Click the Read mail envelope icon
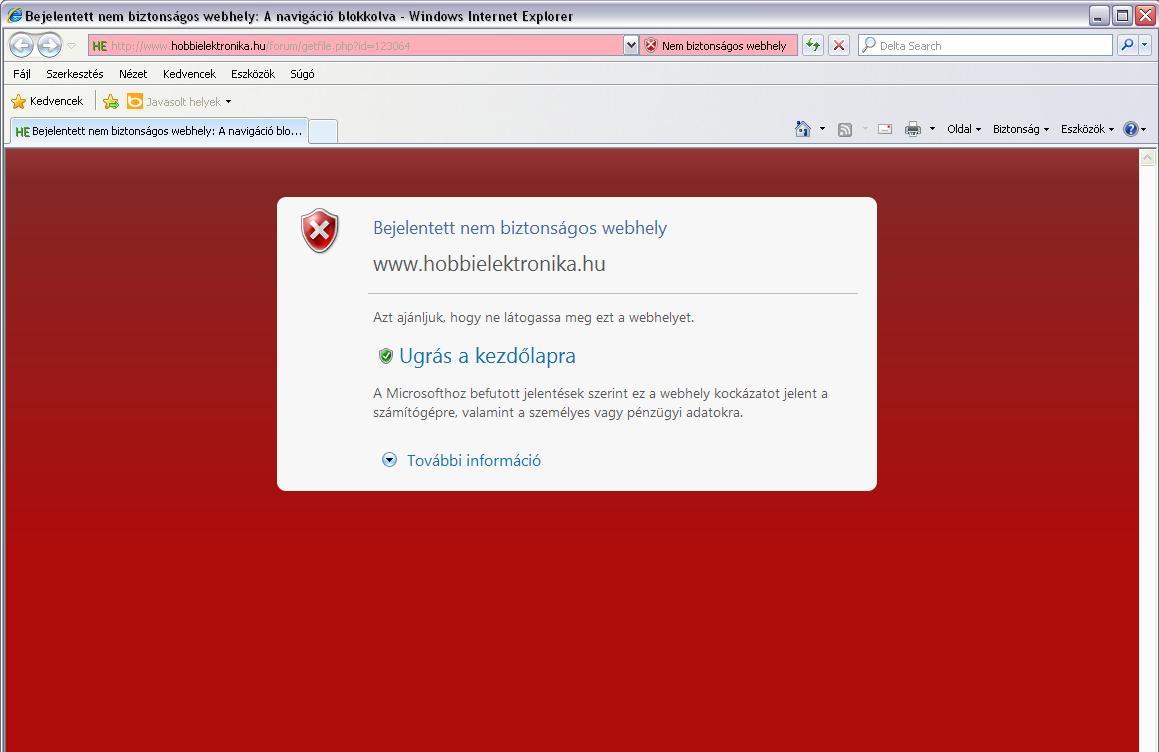Screen dimensions: 1159x752 point(885,129)
